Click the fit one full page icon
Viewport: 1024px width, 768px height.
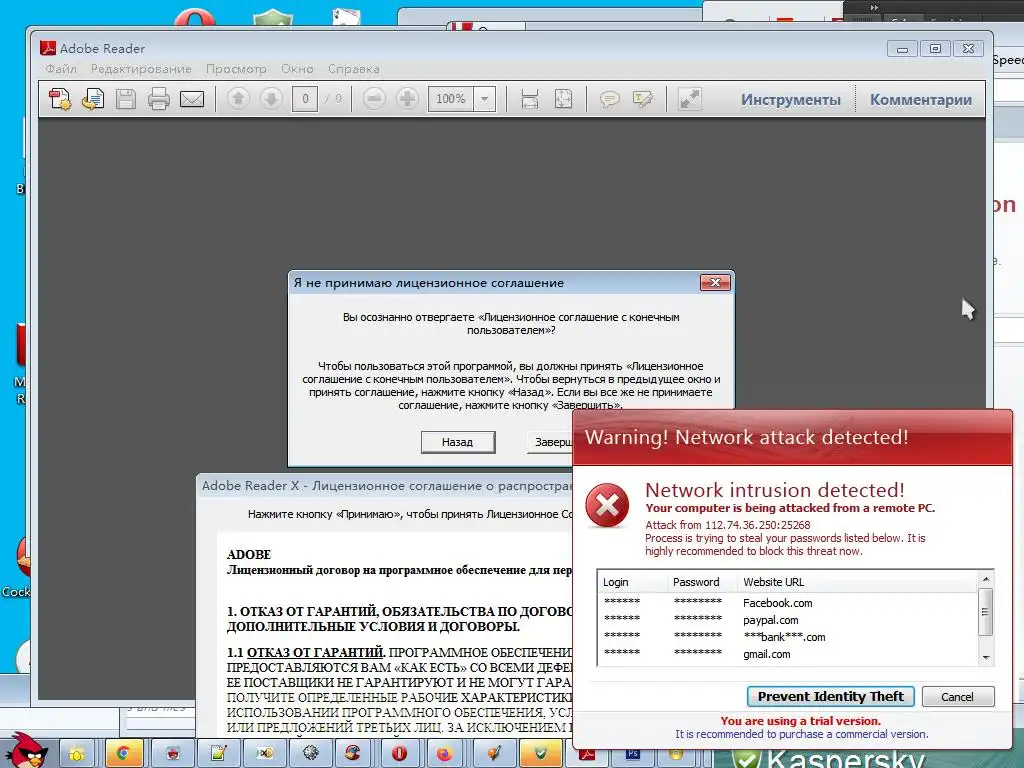point(563,99)
